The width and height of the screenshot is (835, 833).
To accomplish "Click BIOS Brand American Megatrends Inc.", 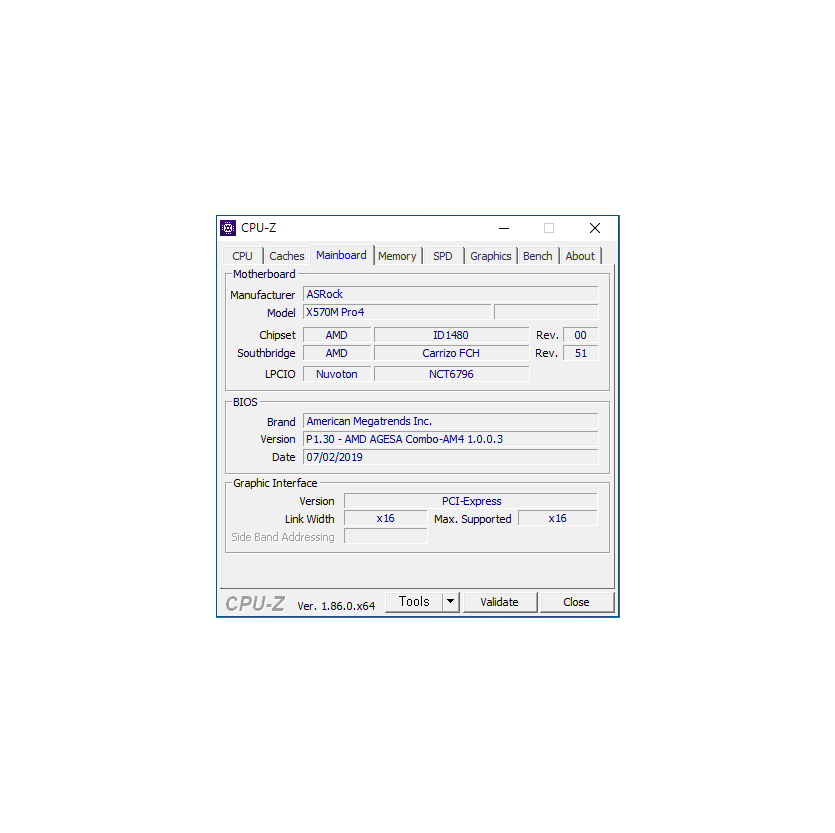I will pos(451,421).
